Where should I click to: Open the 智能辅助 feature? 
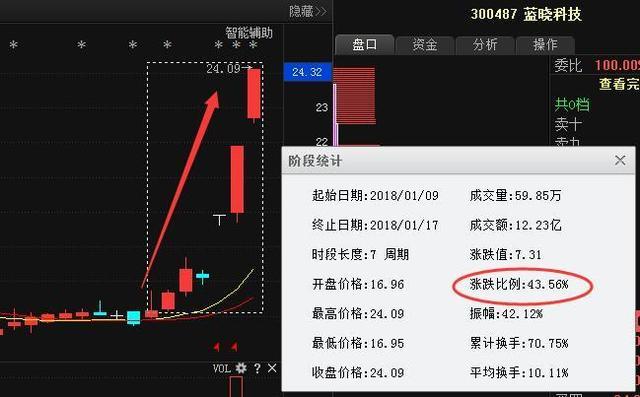tap(249, 33)
